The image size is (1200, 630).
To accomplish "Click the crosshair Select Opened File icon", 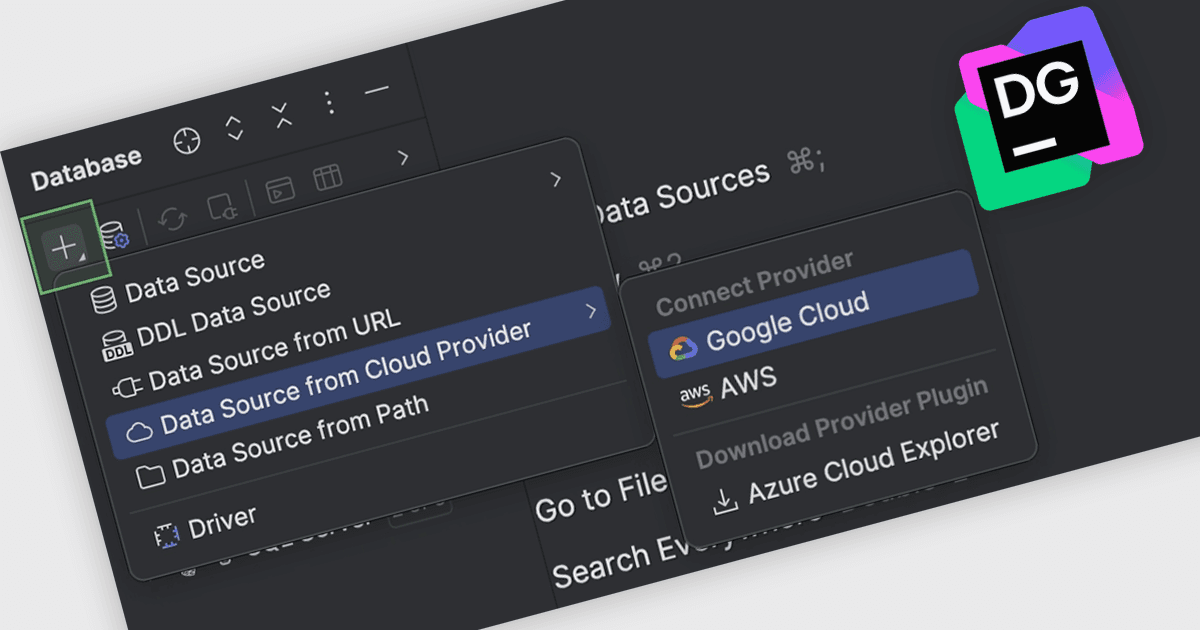I will click(x=186, y=141).
